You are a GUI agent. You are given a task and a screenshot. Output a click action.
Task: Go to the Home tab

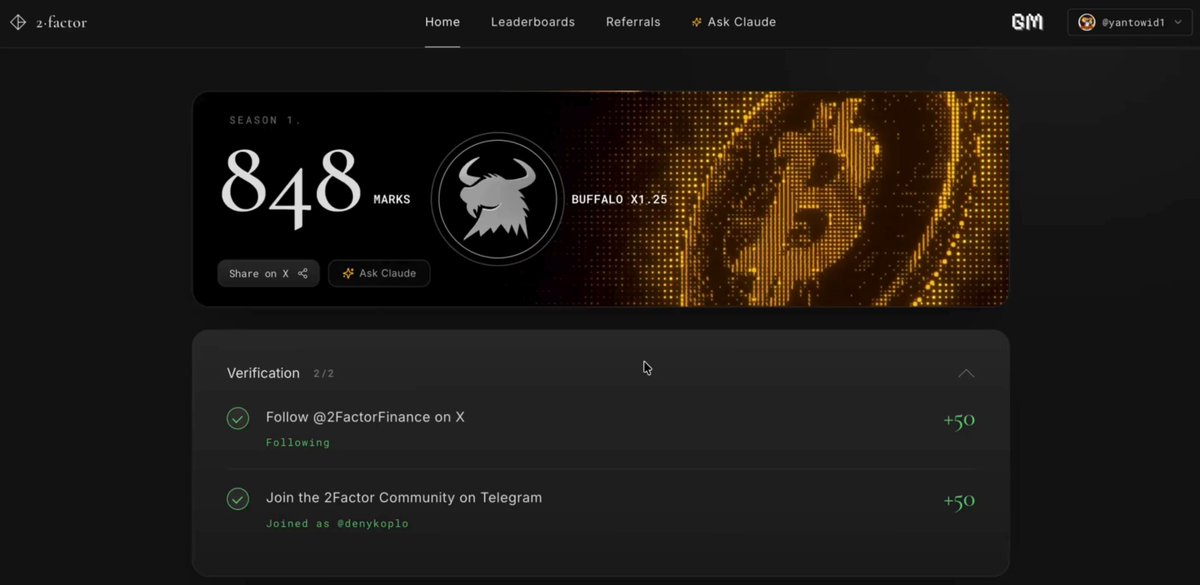442,22
